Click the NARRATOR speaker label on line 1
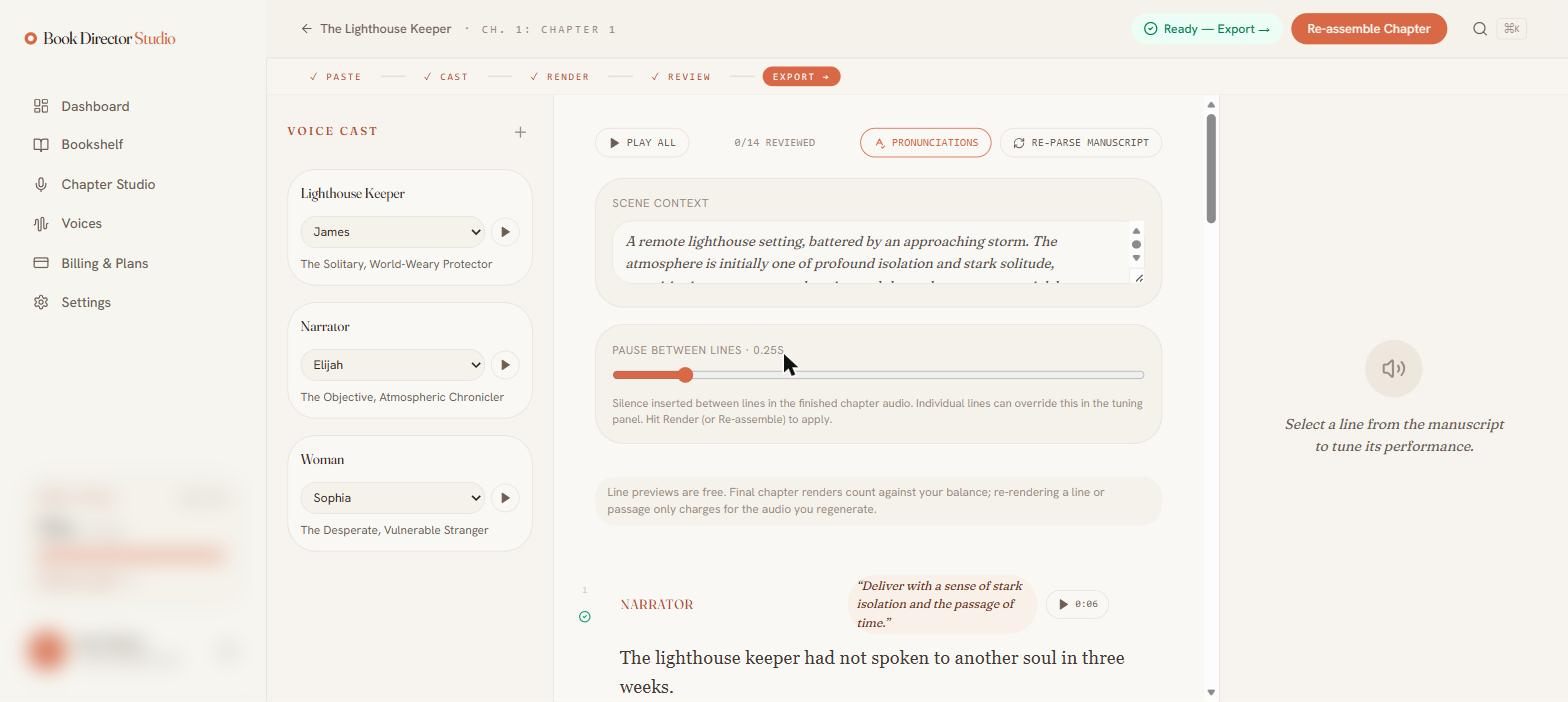 click(x=657, y=605)
